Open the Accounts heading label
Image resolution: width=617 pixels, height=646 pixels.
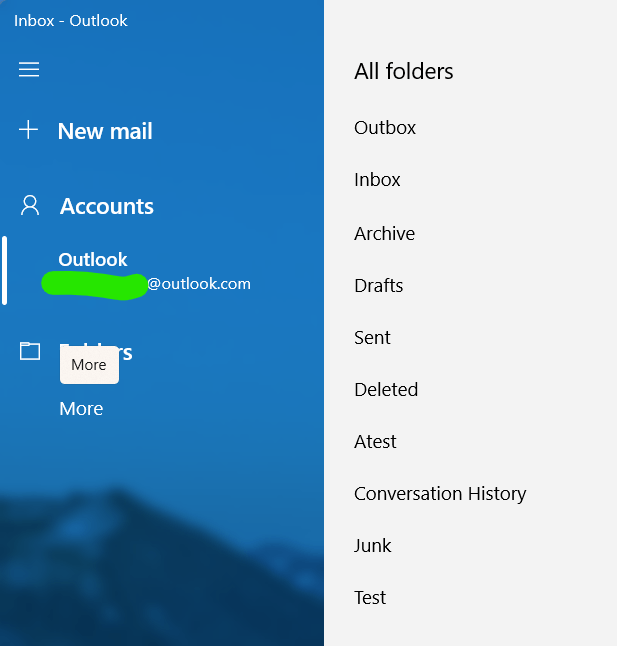pos(107,206)
